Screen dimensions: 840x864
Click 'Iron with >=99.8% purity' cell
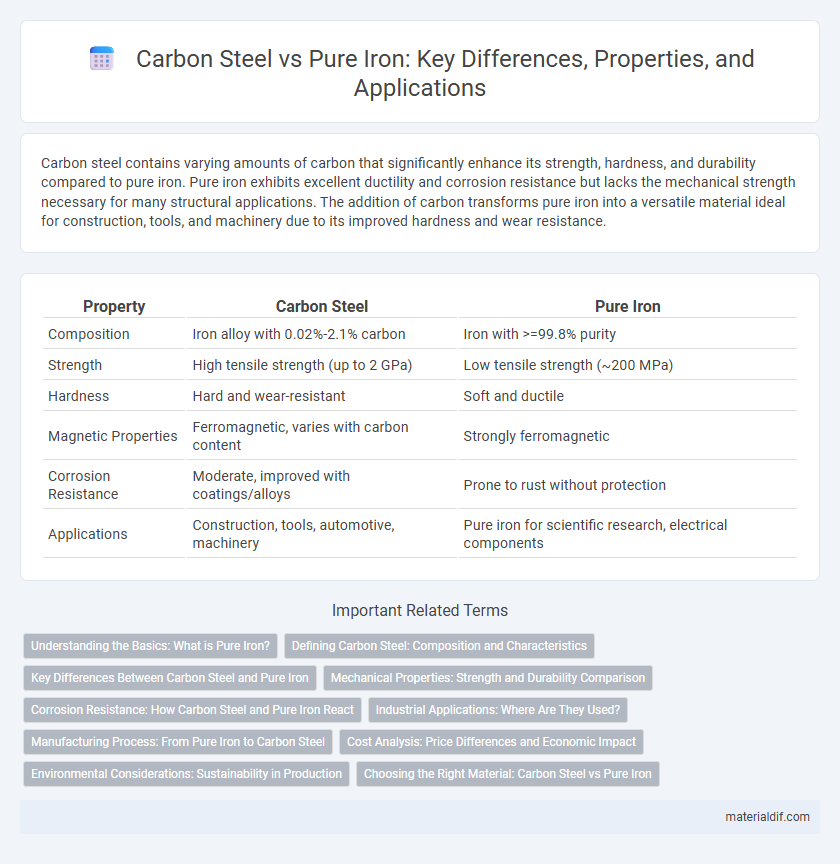tap(628, 334)
